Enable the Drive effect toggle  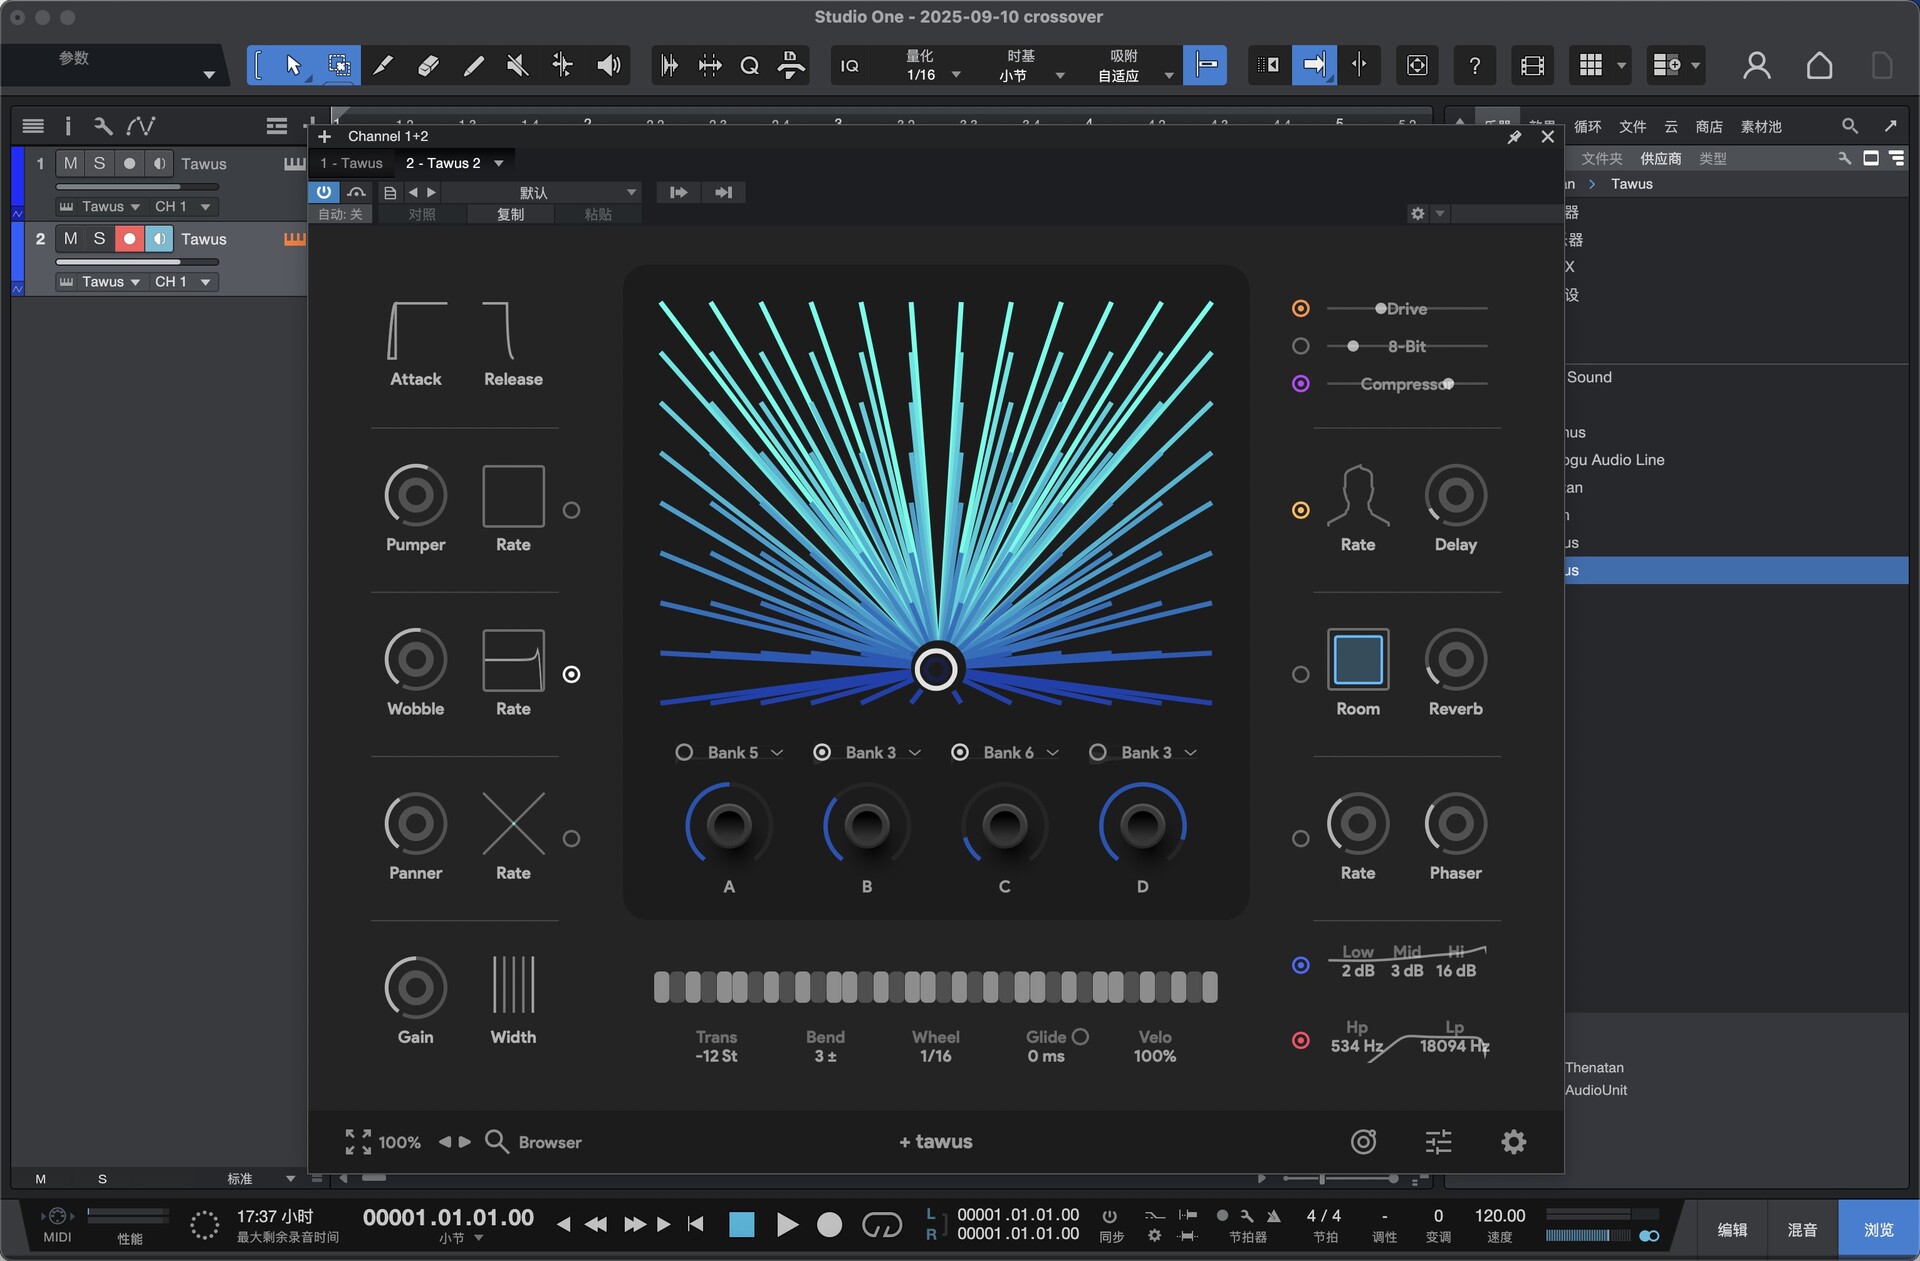pyautogui.click(x=1300, y=308)
